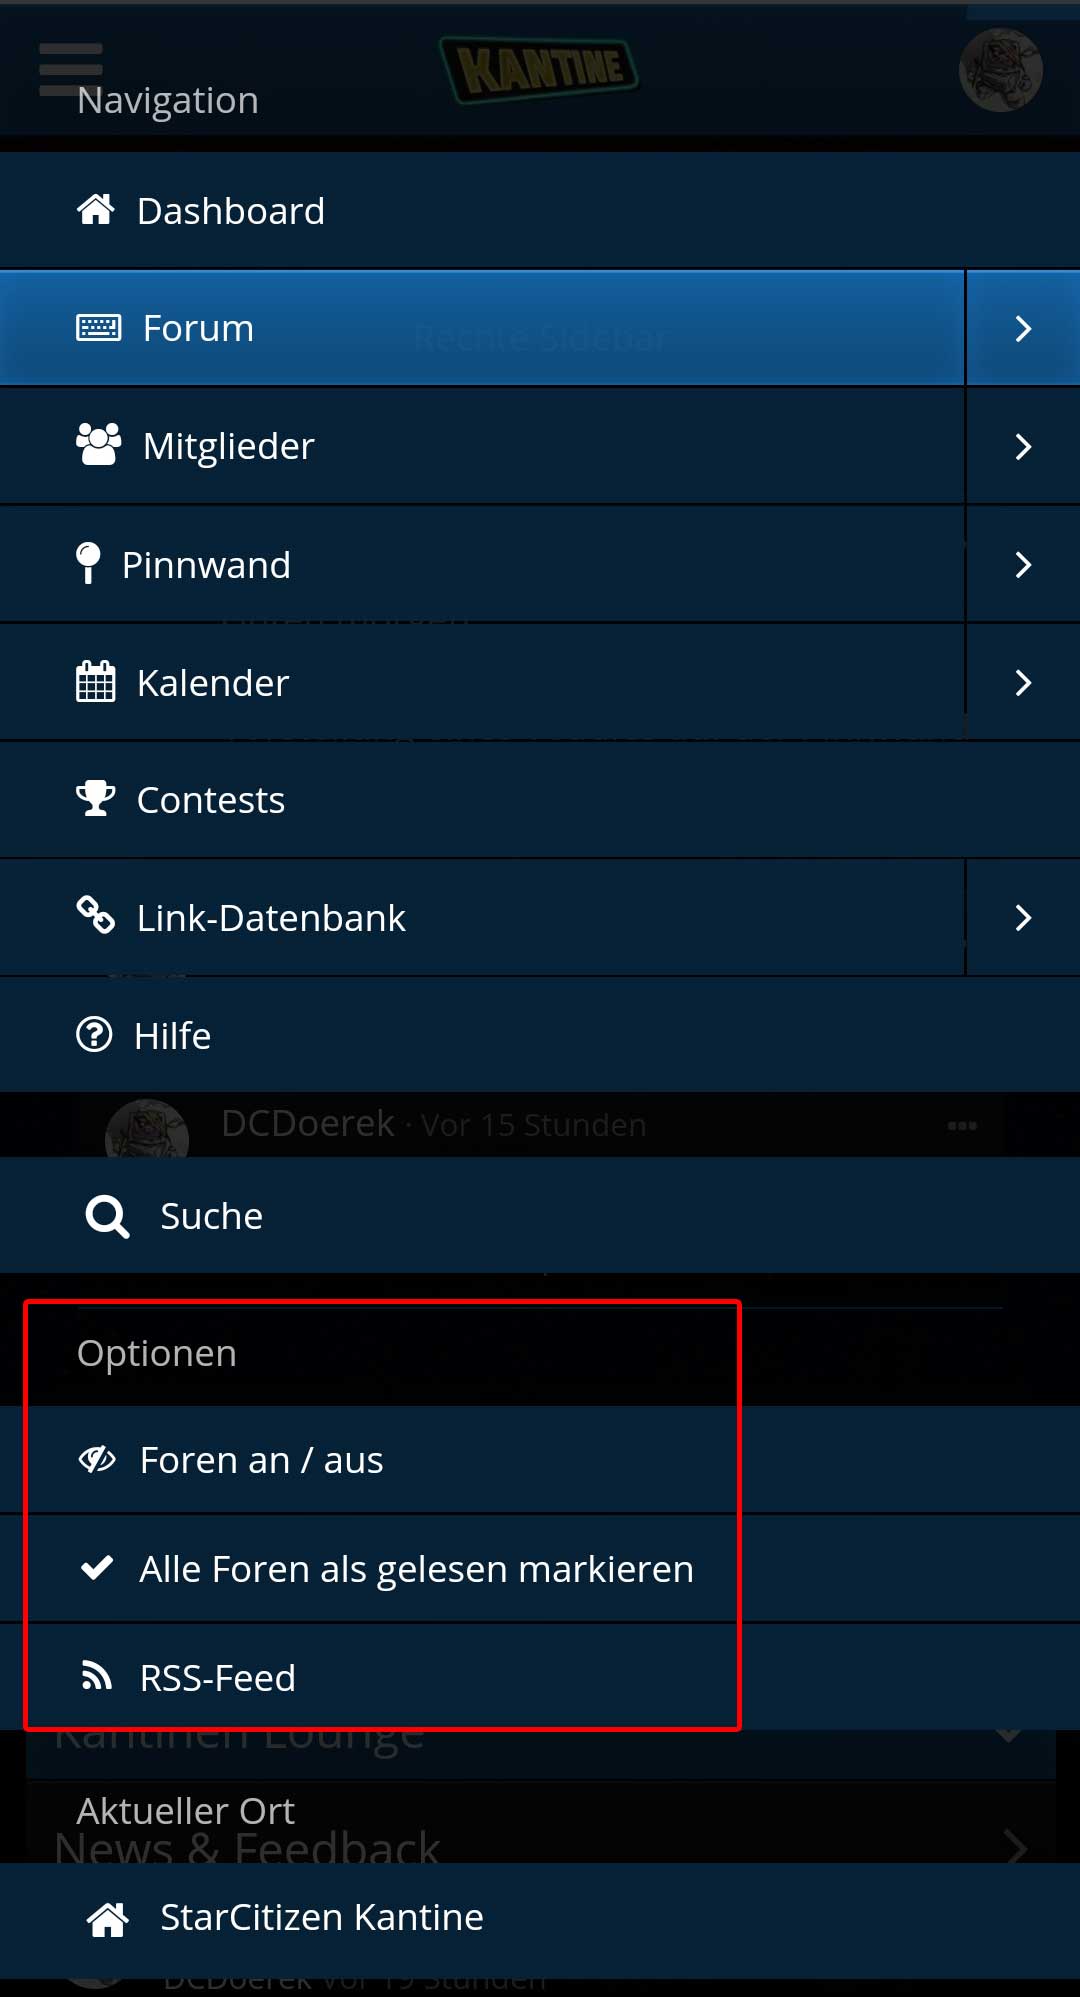
Task: Click the Dashboard home icon
Action: pos(96,210)
